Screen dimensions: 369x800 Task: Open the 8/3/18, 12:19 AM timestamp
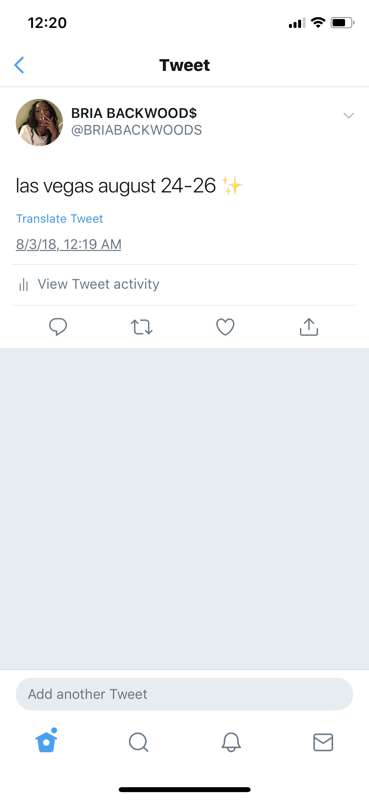click(68, 245)
